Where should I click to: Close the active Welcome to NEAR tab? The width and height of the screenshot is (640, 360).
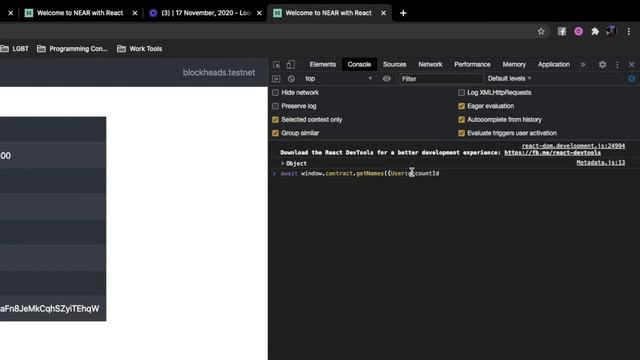383,13
